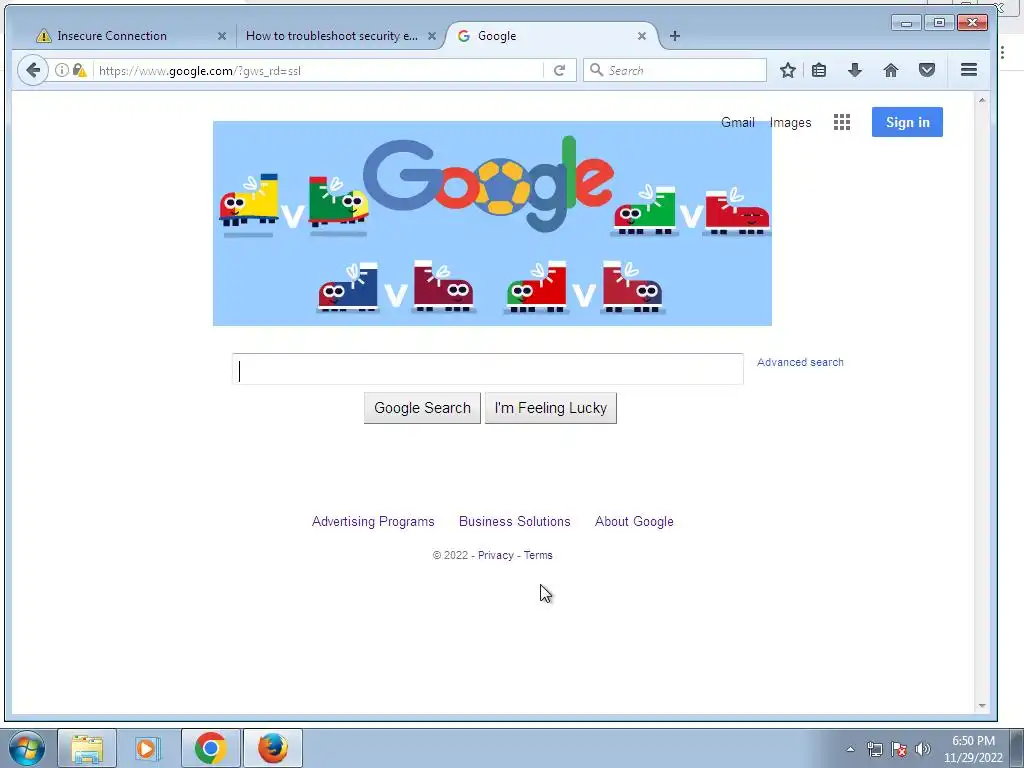Click the page scrollbar up arrow

(x=982, y=101)
